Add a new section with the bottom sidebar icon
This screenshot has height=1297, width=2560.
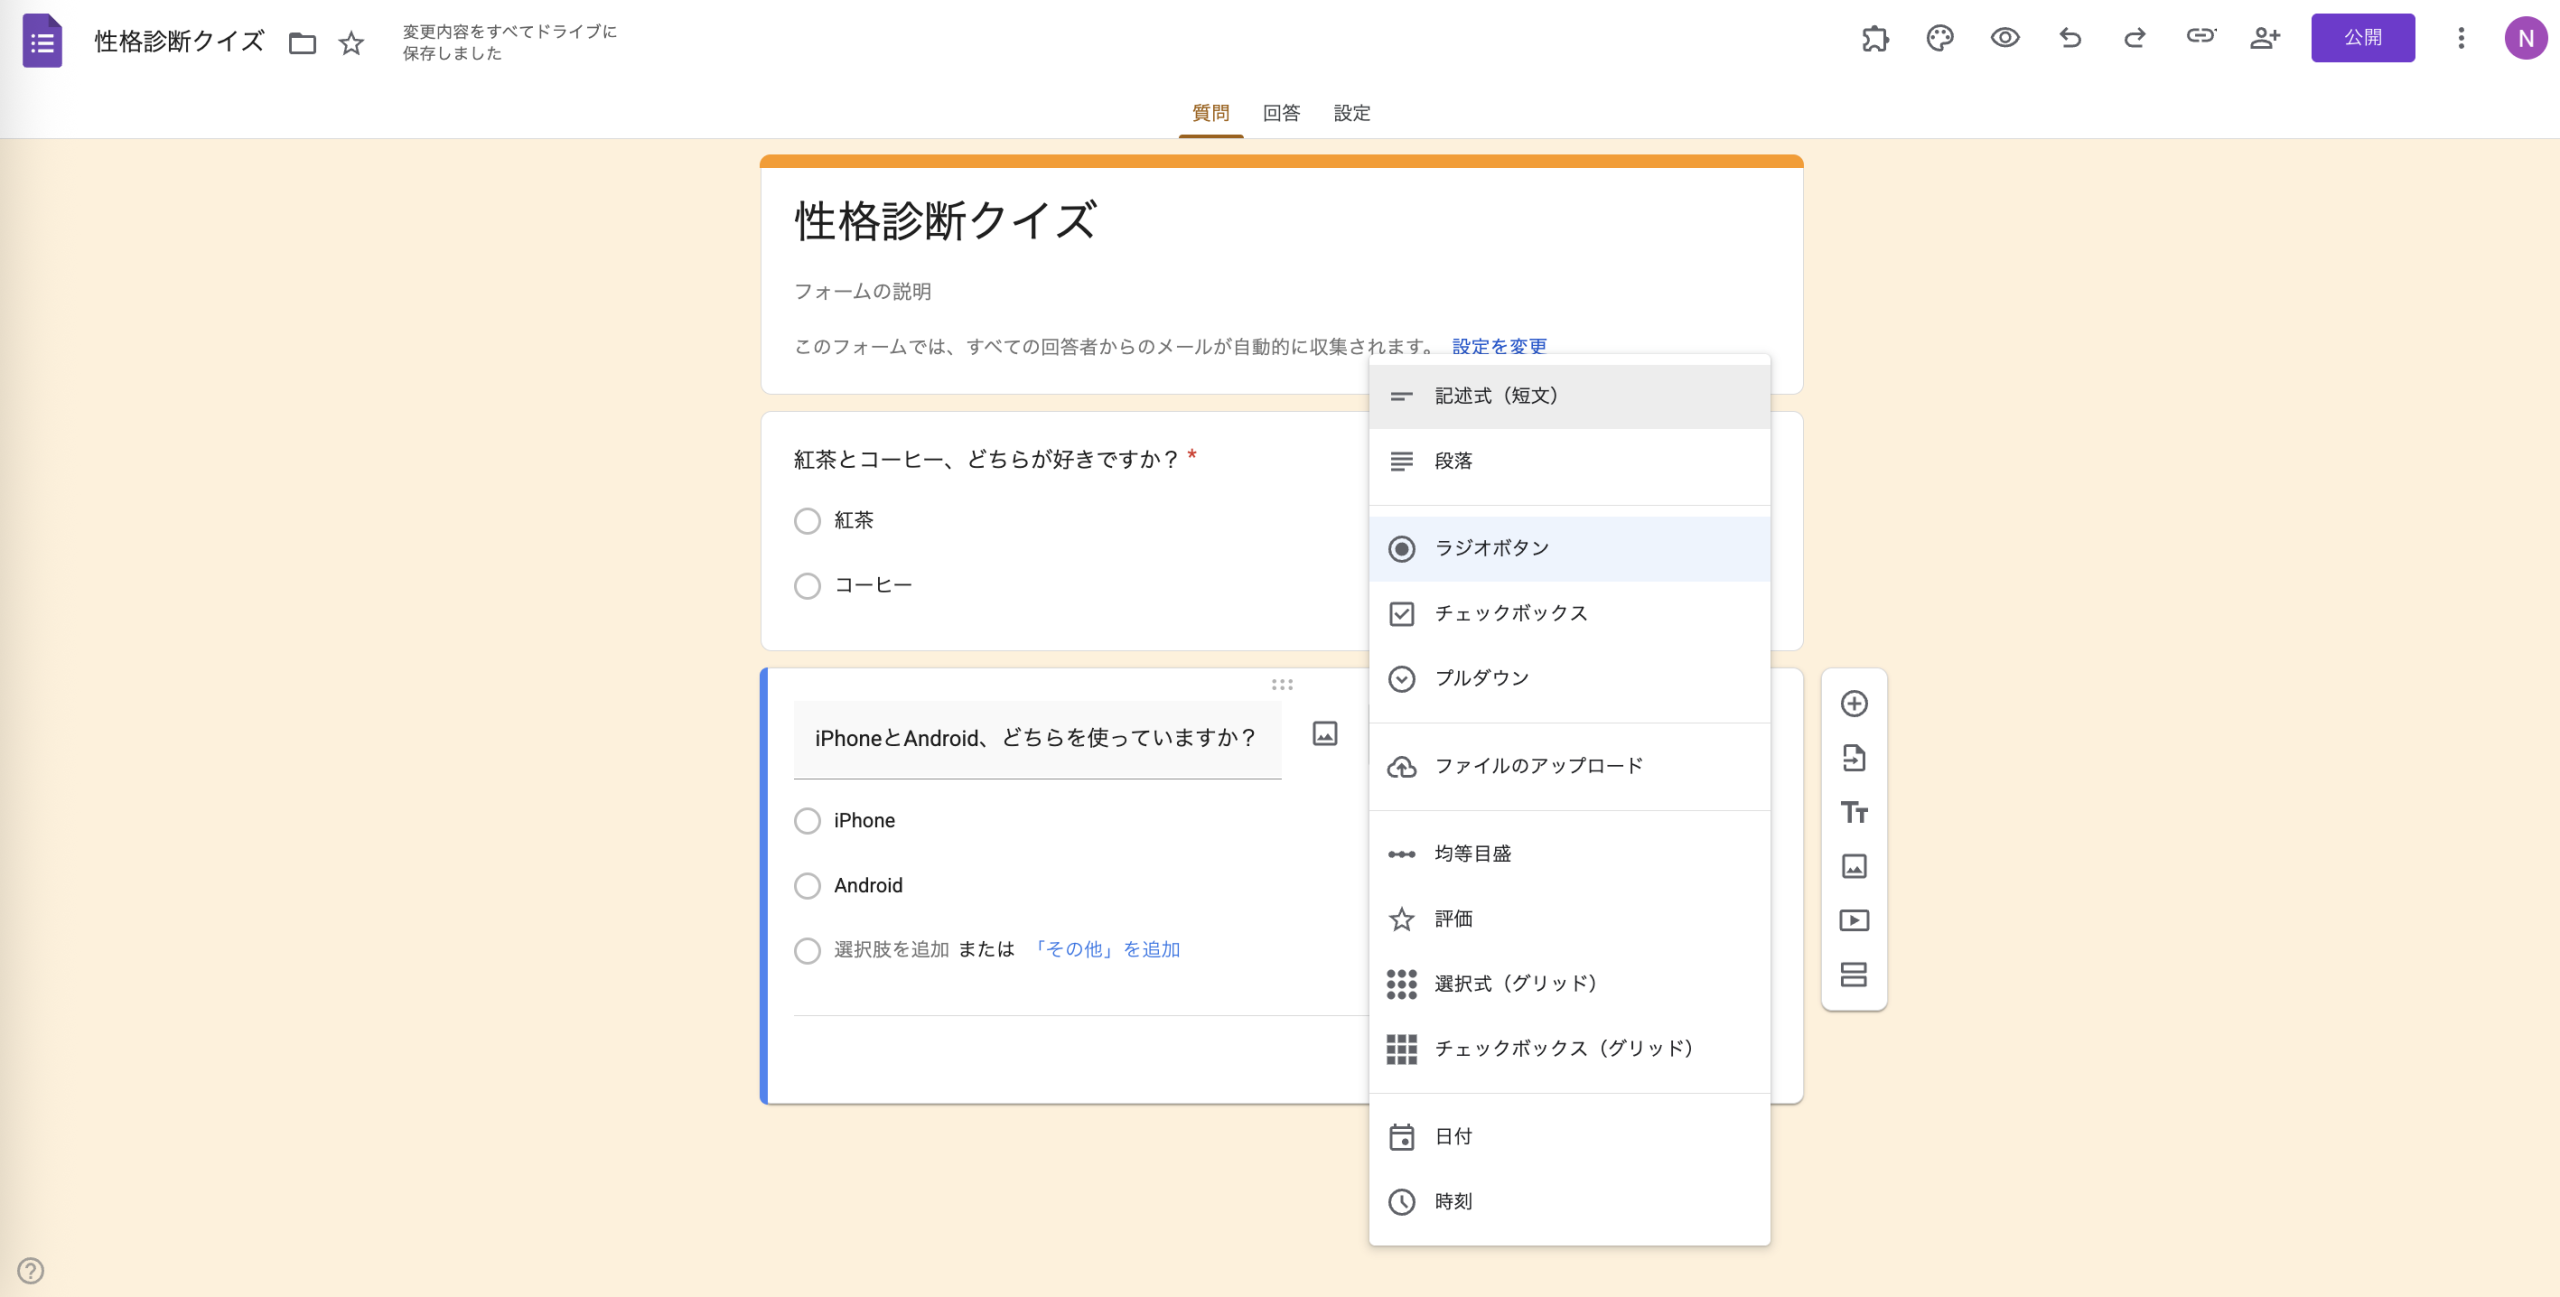coord(1855,974)
